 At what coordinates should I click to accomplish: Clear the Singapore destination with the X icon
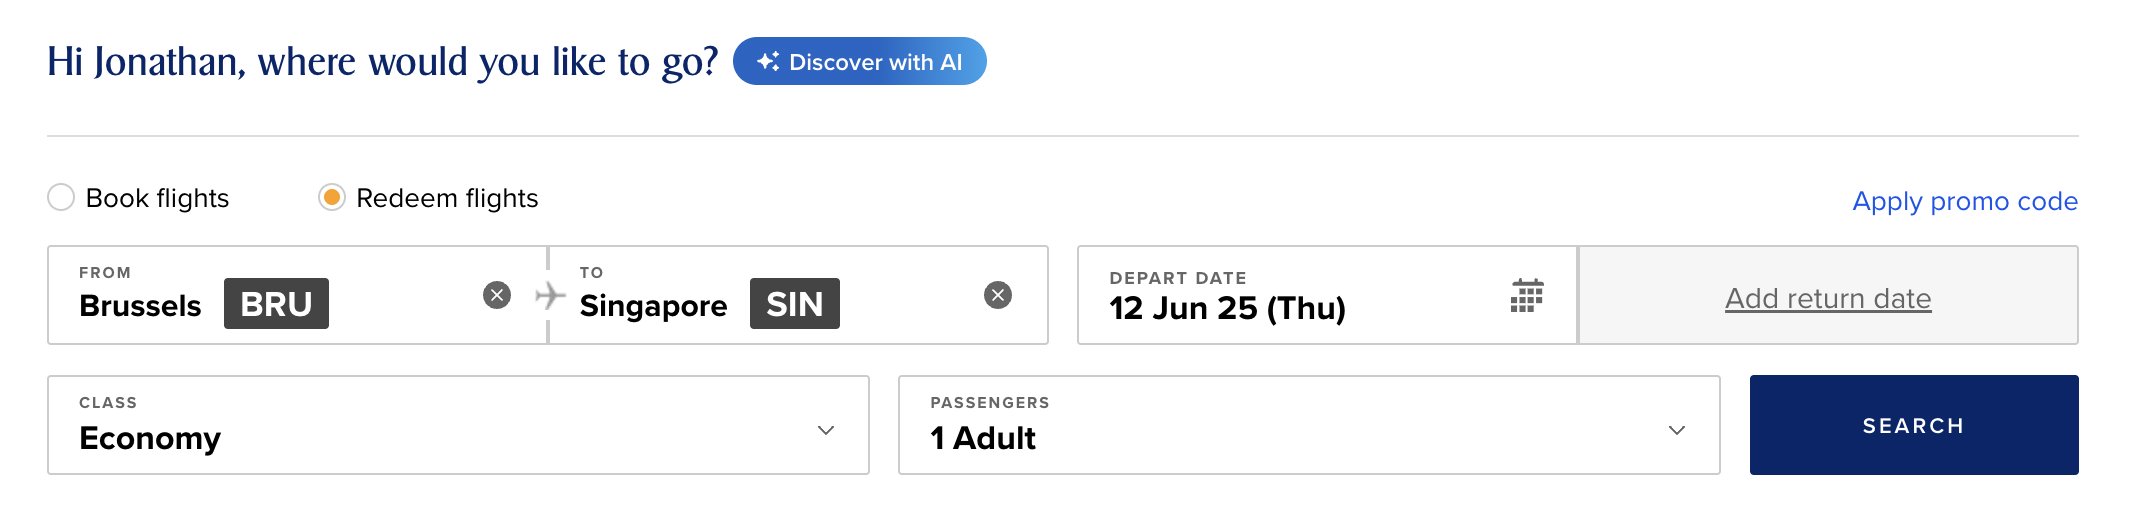[x=998, y=295]
